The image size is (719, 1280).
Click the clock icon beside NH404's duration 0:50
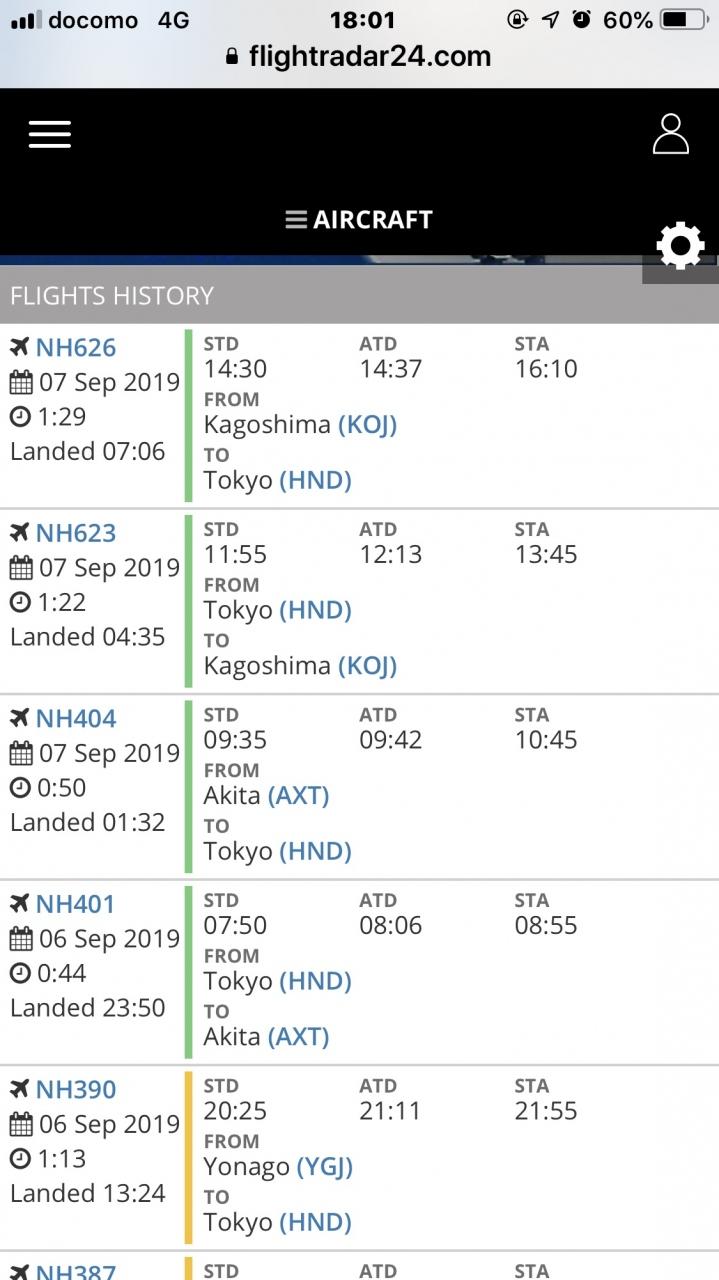pyautogui.click(x=20, y=788)
